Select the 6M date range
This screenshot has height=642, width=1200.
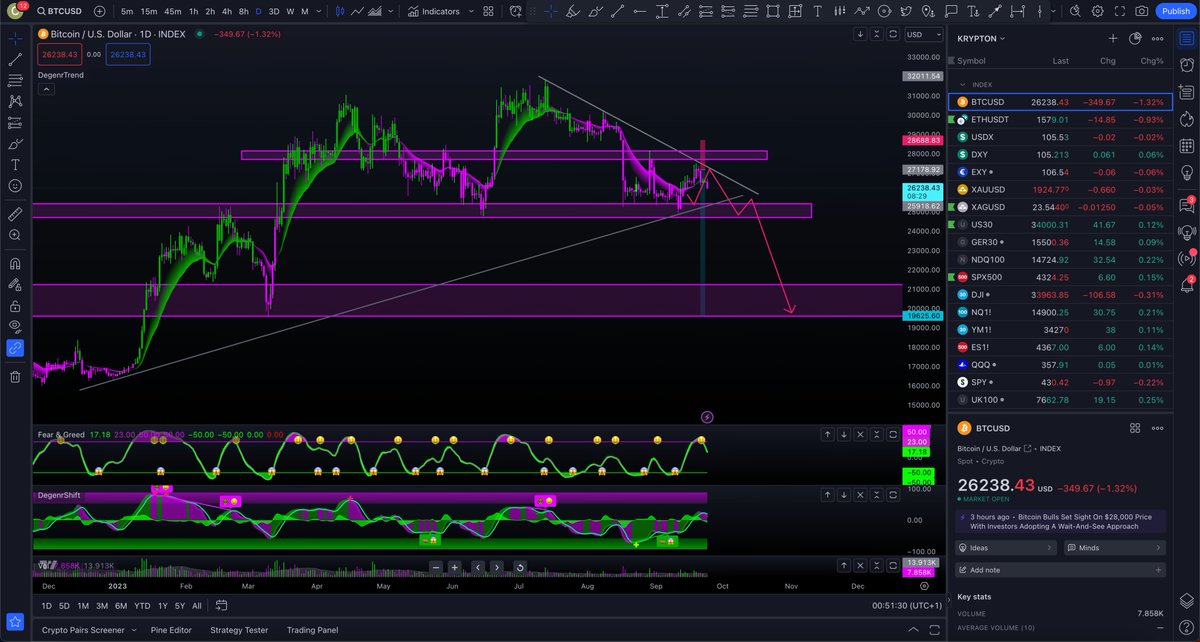(120, 606)
